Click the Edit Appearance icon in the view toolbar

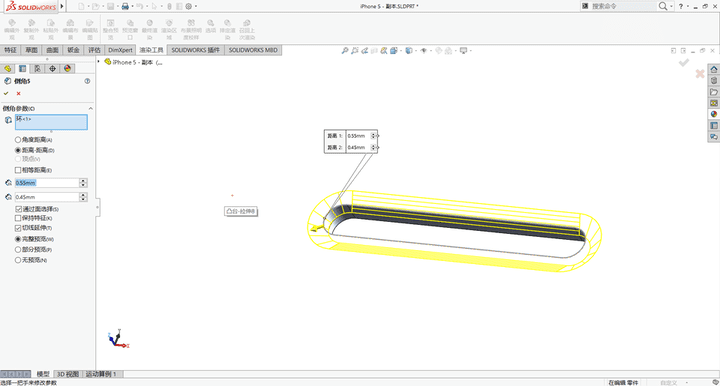click(439, 51)
